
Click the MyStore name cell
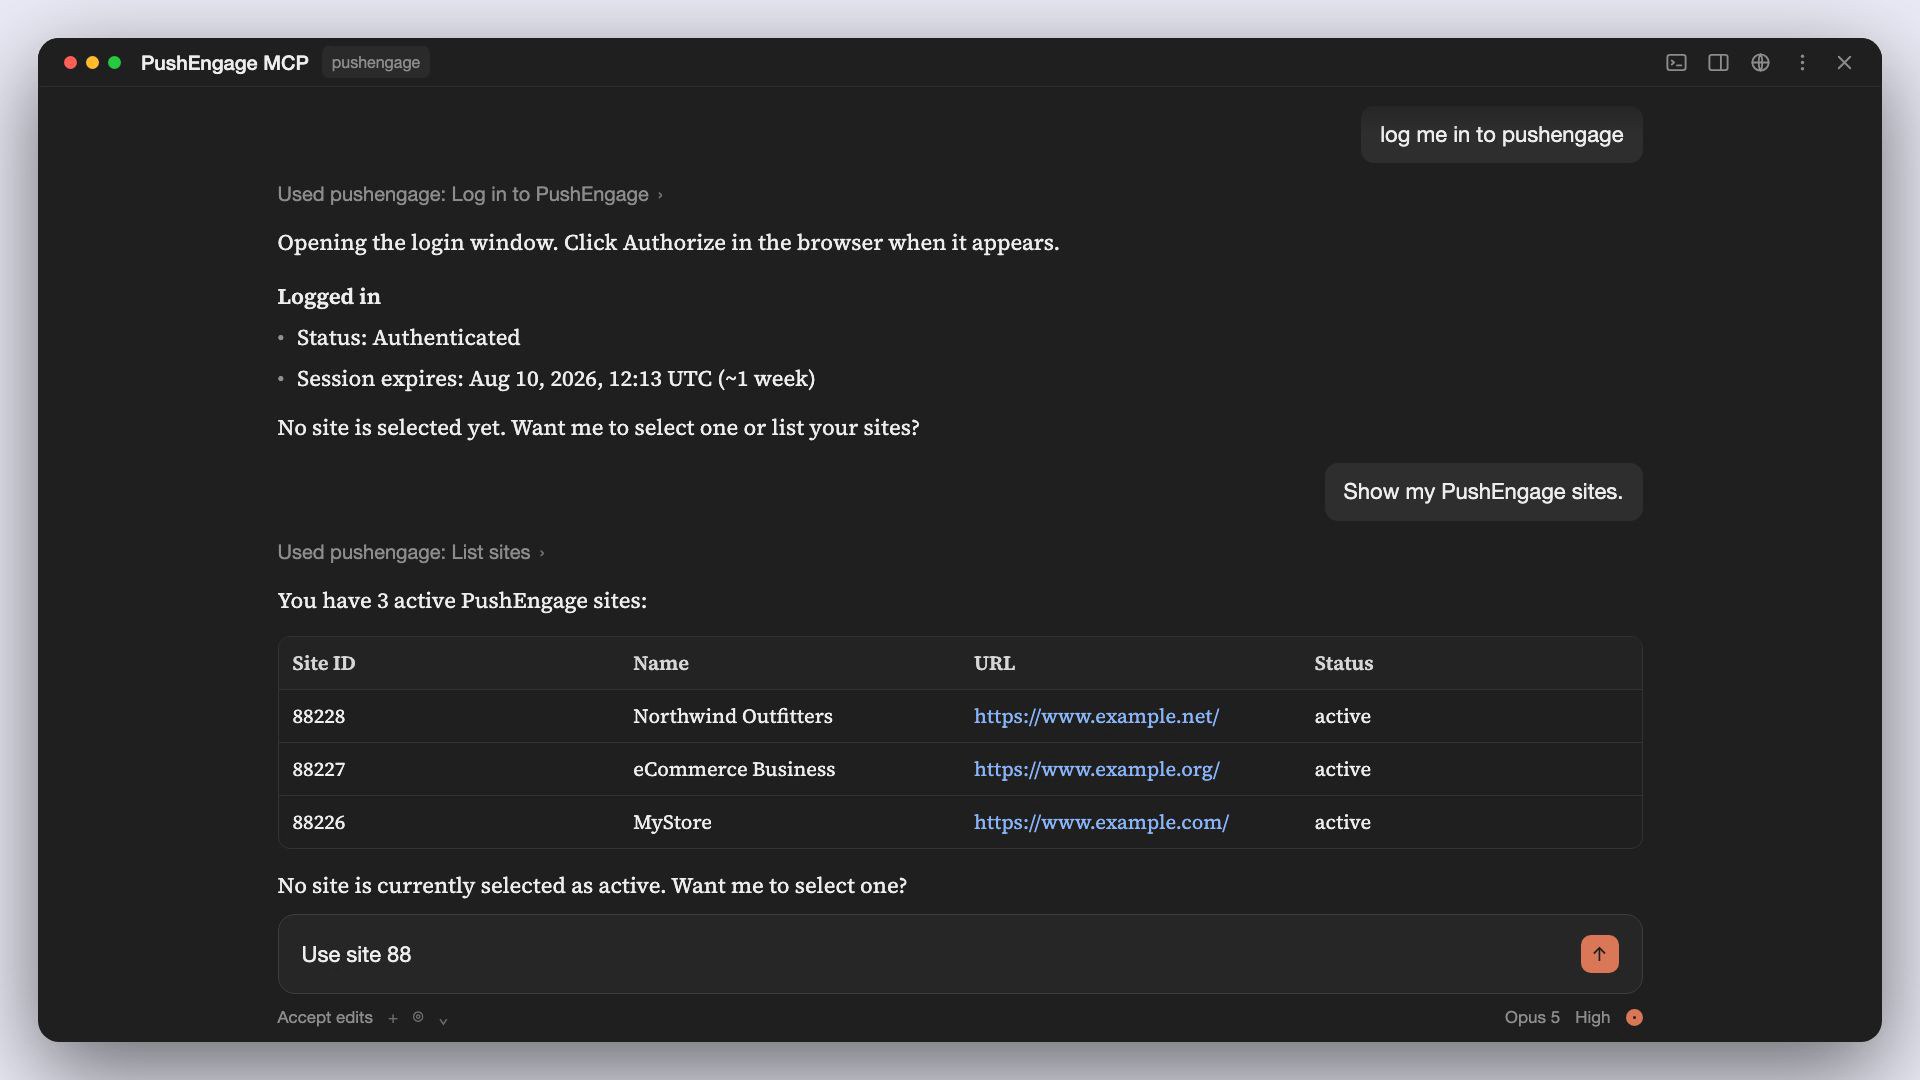click(672, 822)
